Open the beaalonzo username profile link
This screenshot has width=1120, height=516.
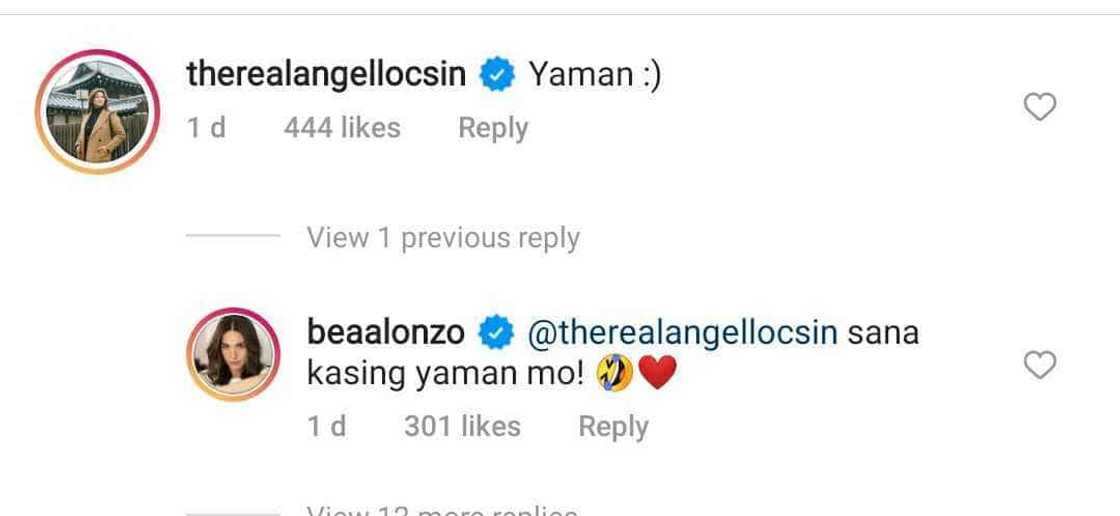[386, 332]
